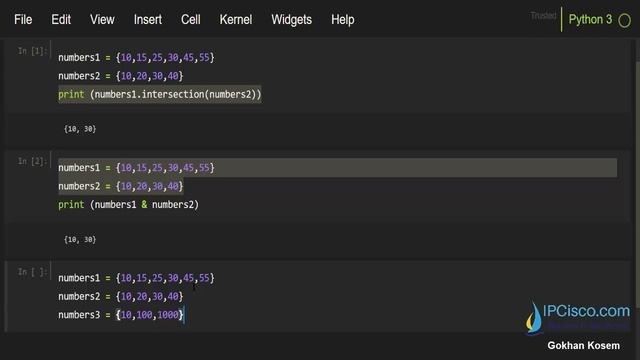The width and height of the screenshot is (640, 360).
Task: Open the Help menu
Action: click(342, 20)
